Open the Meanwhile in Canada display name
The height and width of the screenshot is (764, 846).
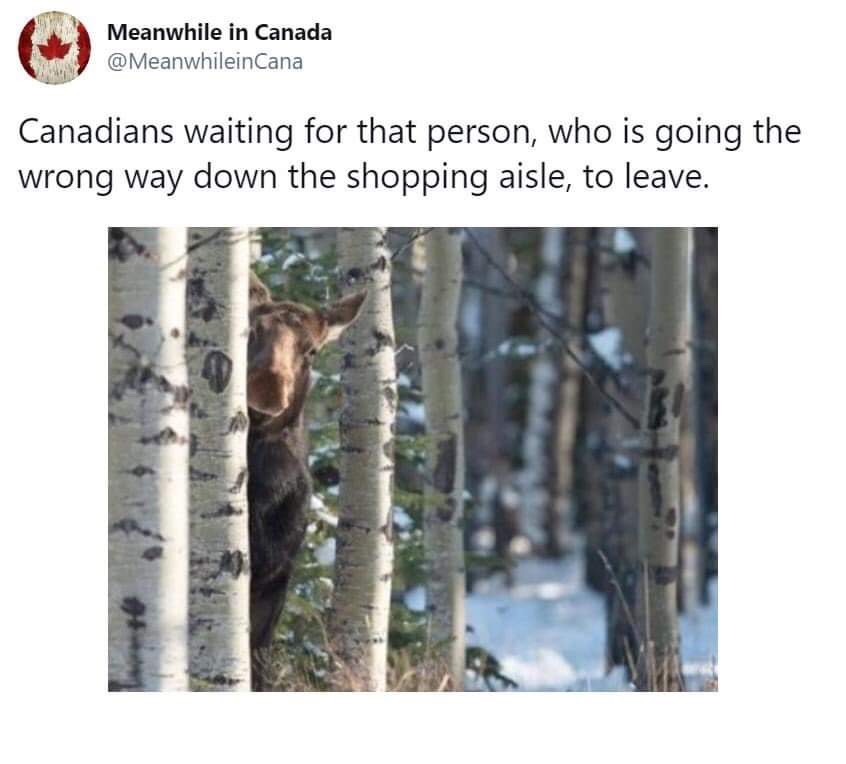pyautogui.click(x=219, y=32)
